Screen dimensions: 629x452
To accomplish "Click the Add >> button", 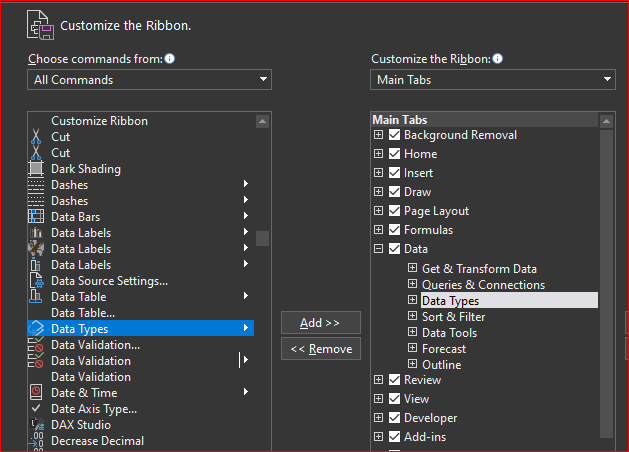I will tap(320, 323).
